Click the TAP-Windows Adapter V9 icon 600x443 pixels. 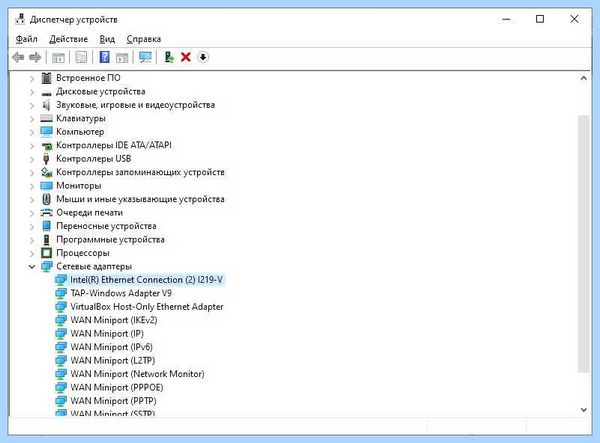61,293
